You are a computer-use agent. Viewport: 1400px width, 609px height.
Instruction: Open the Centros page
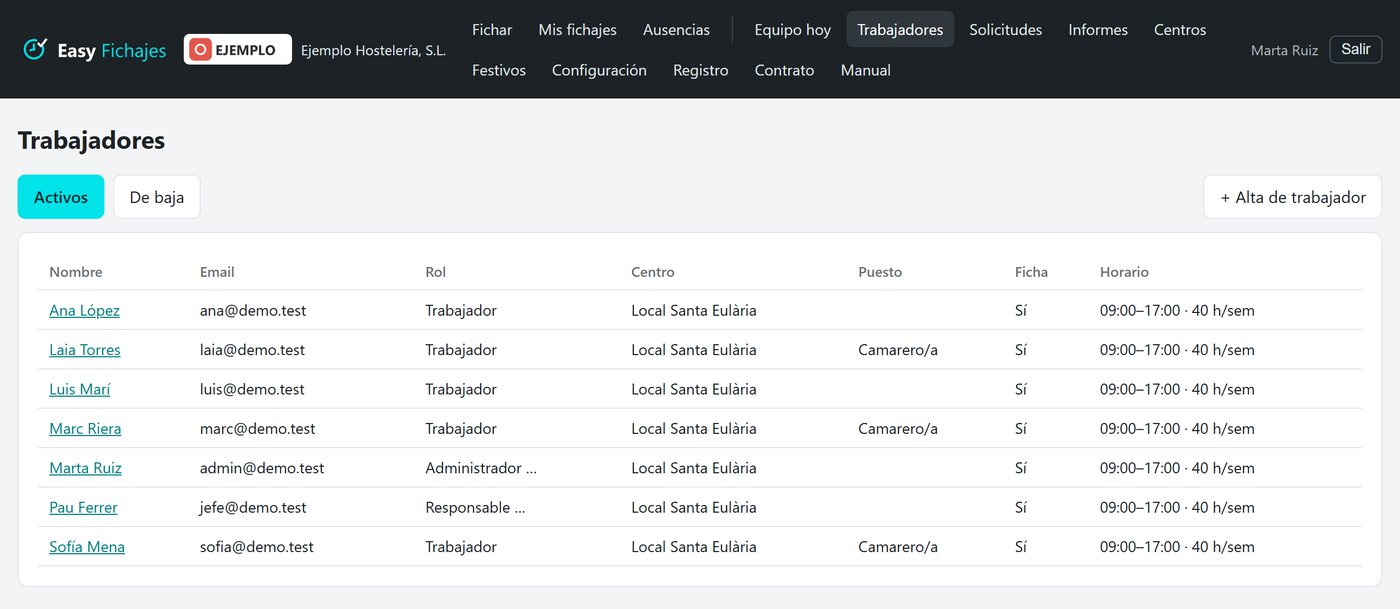[1180, 30]
